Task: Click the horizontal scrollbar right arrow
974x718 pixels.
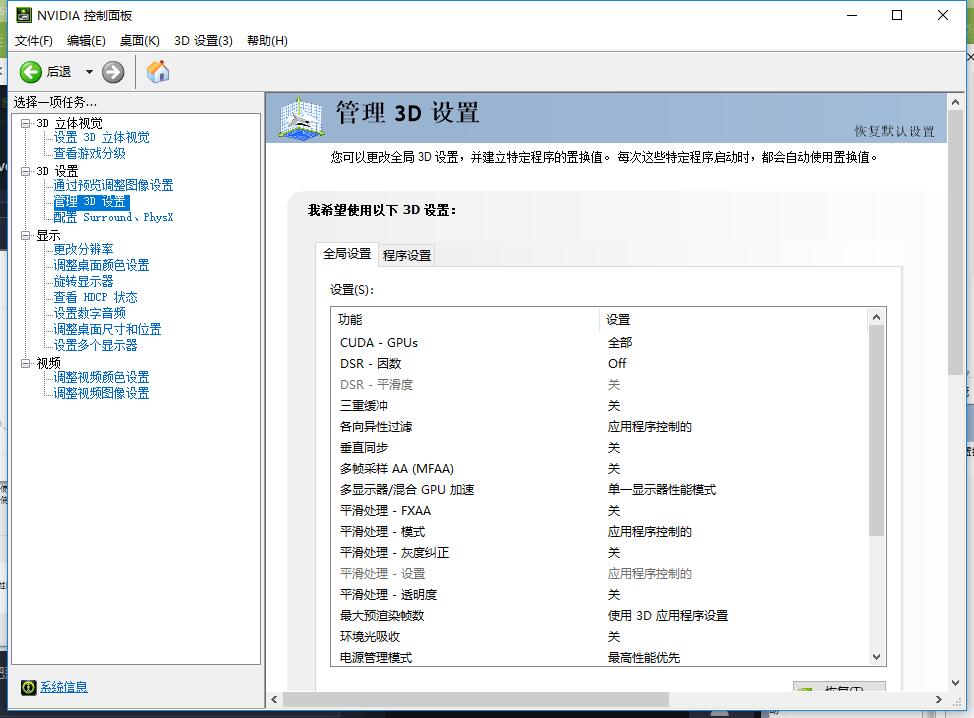Action: 939,699
